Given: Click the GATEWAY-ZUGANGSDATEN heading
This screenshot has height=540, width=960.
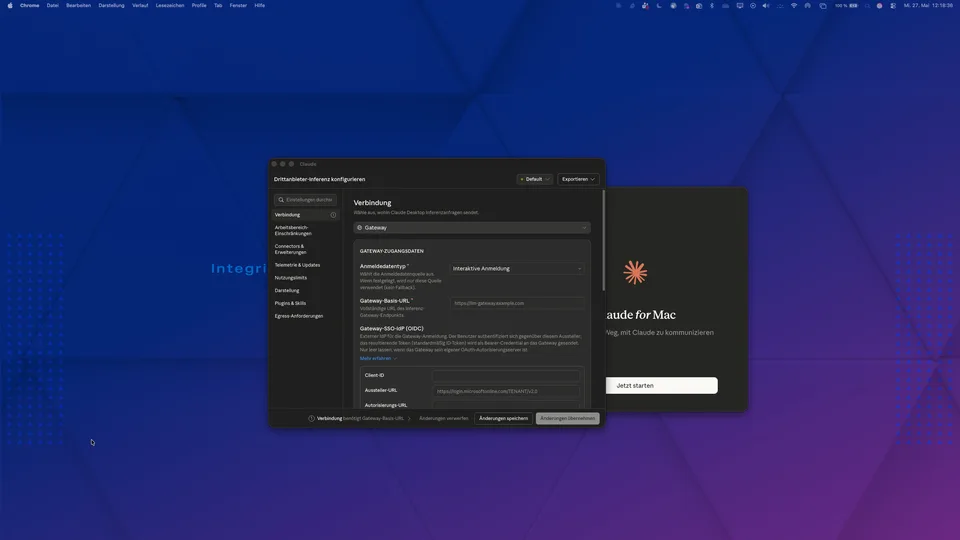Looking at the screenshot, I should coord(392,251).
